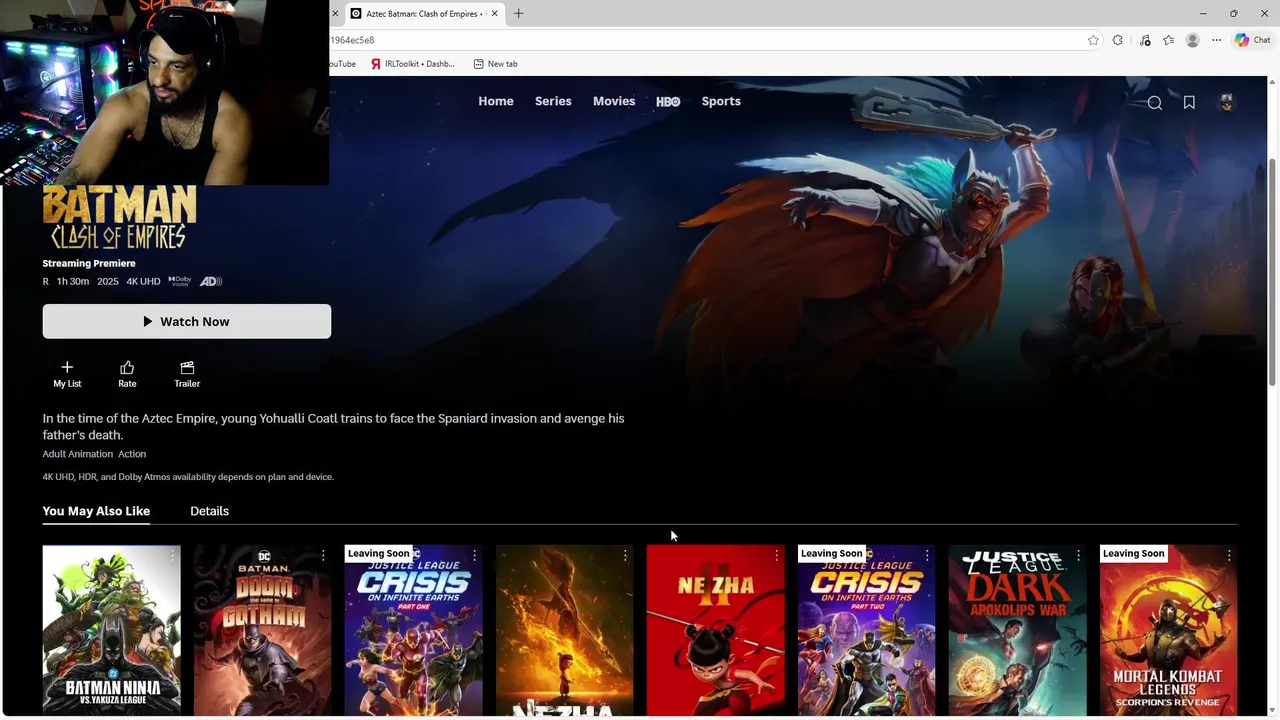Open media control music note icon

pos(1145,40)
